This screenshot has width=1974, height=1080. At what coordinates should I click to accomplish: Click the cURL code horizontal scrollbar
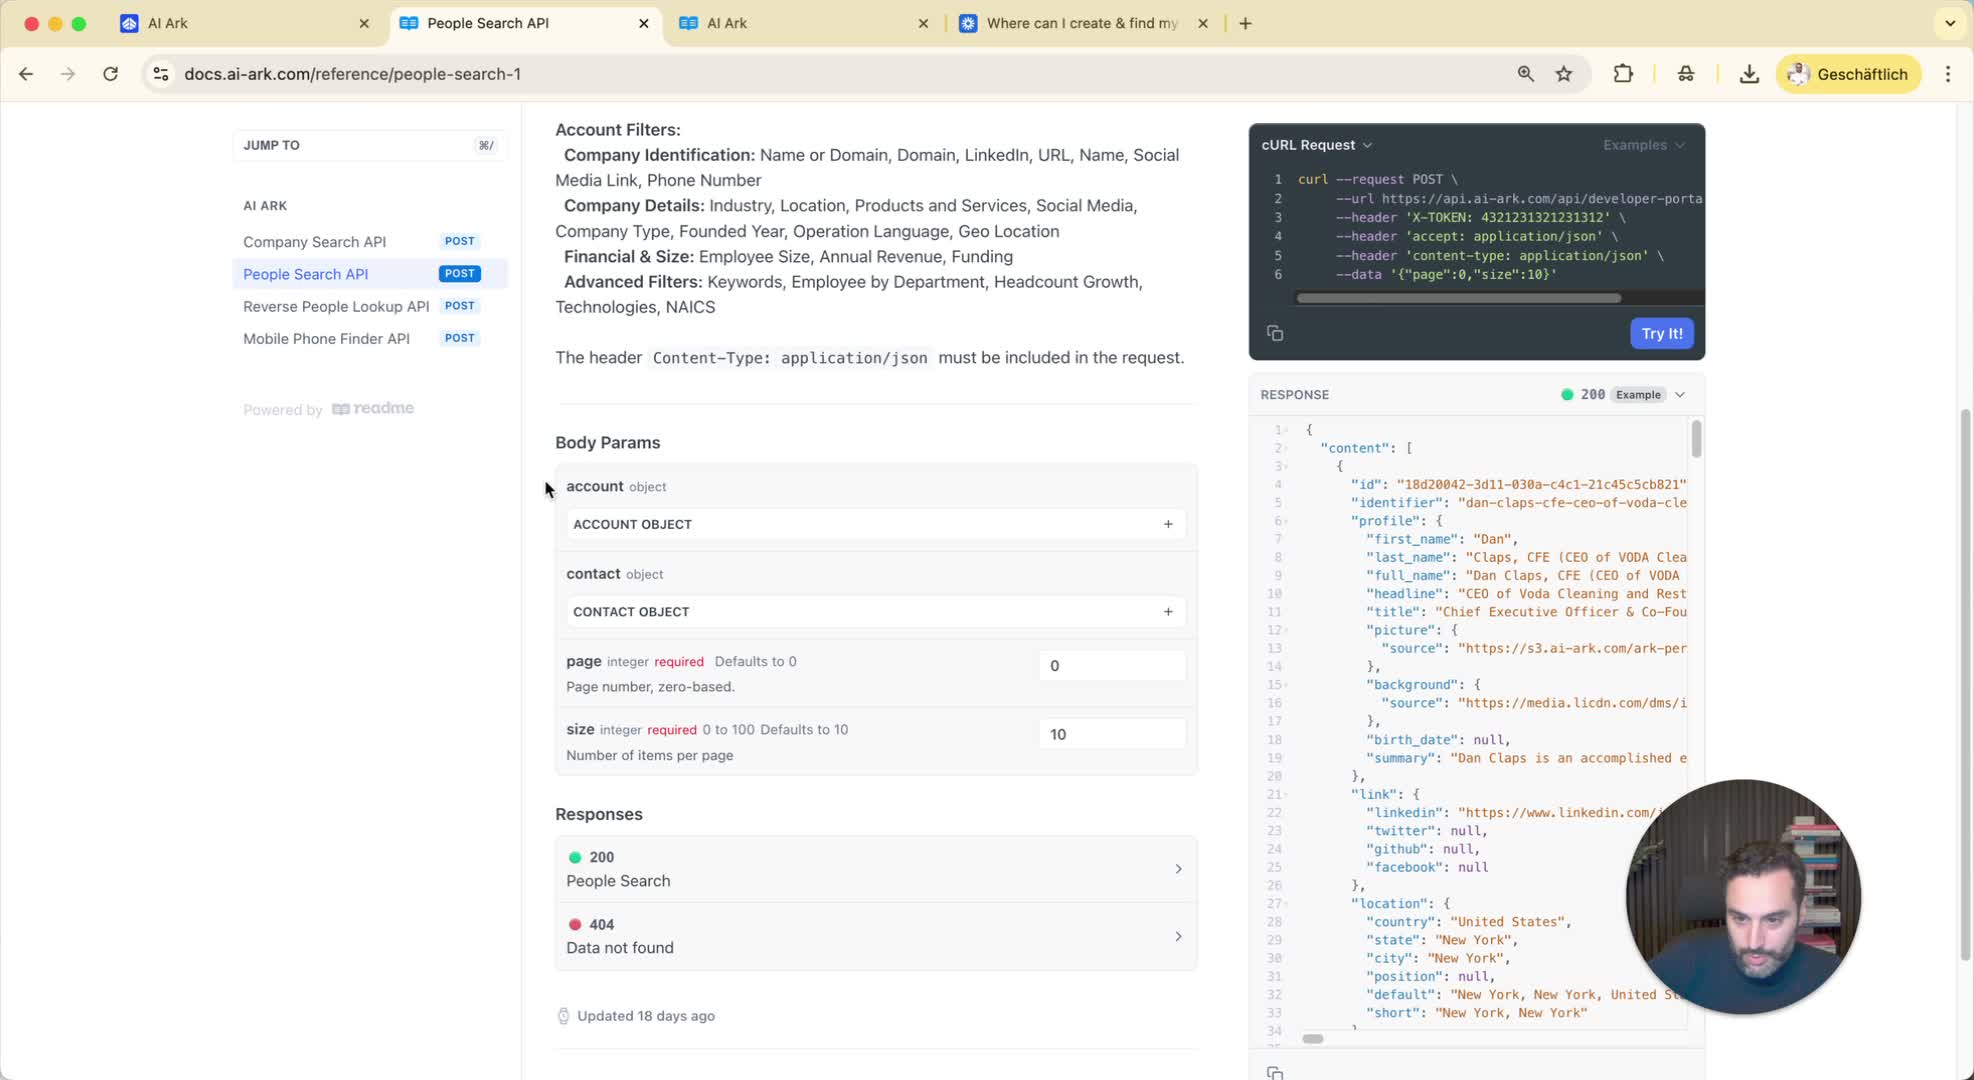pos(1458,298)
